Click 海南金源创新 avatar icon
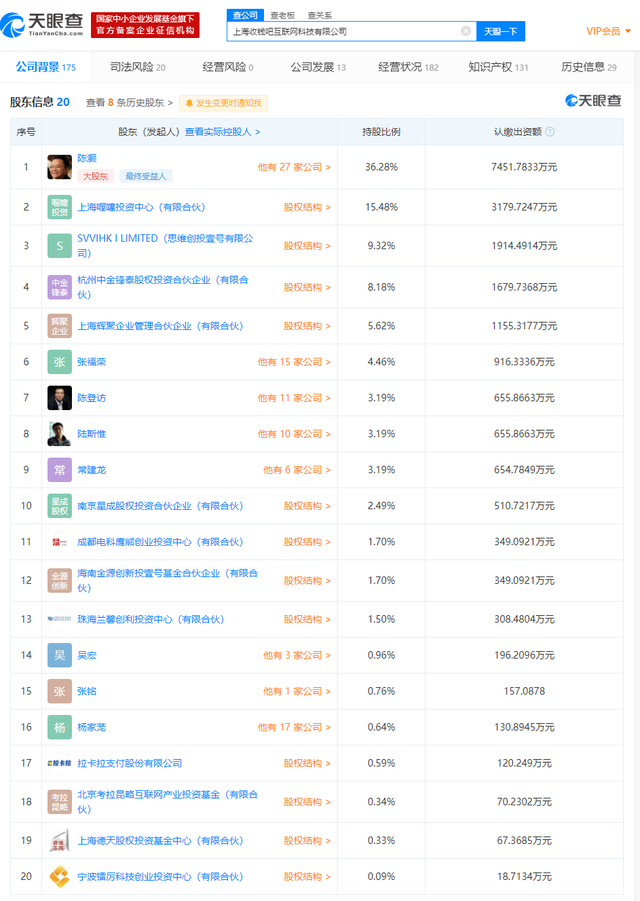Screen dimensions: 640x901 point(60,580)
